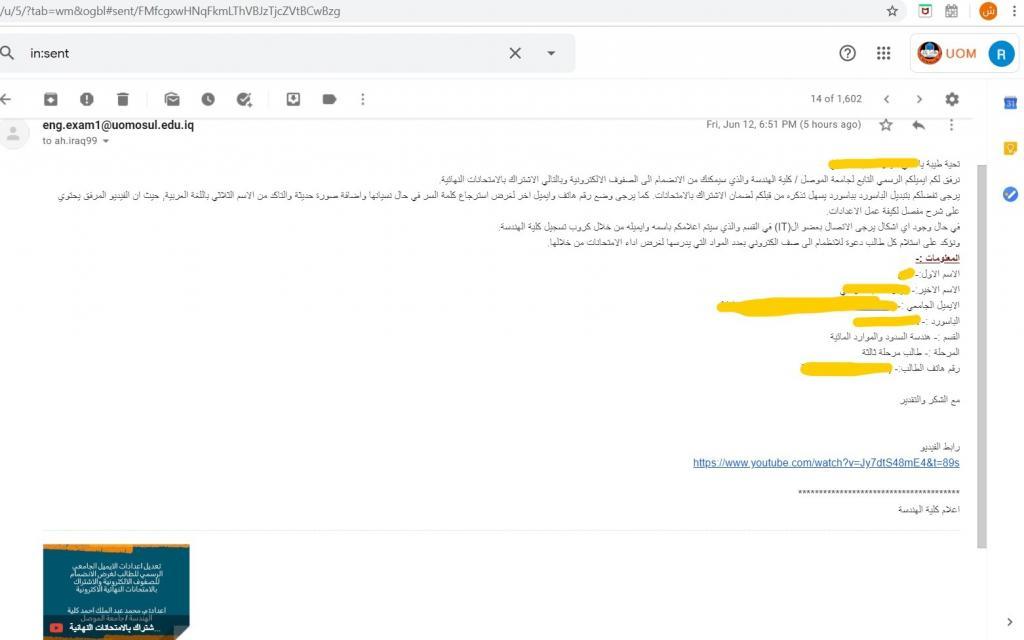The height and width of the screenshot is (640, 1024).
Task: Clear the in:sent search with X
Action: pos(515,54)
